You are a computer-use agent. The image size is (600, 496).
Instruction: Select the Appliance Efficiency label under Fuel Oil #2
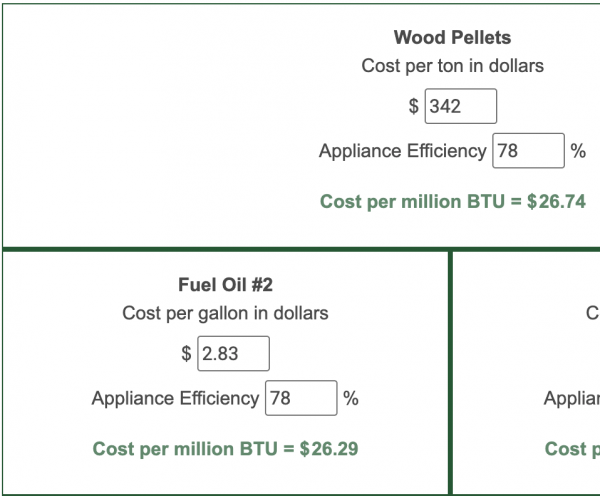pos(175,398)
